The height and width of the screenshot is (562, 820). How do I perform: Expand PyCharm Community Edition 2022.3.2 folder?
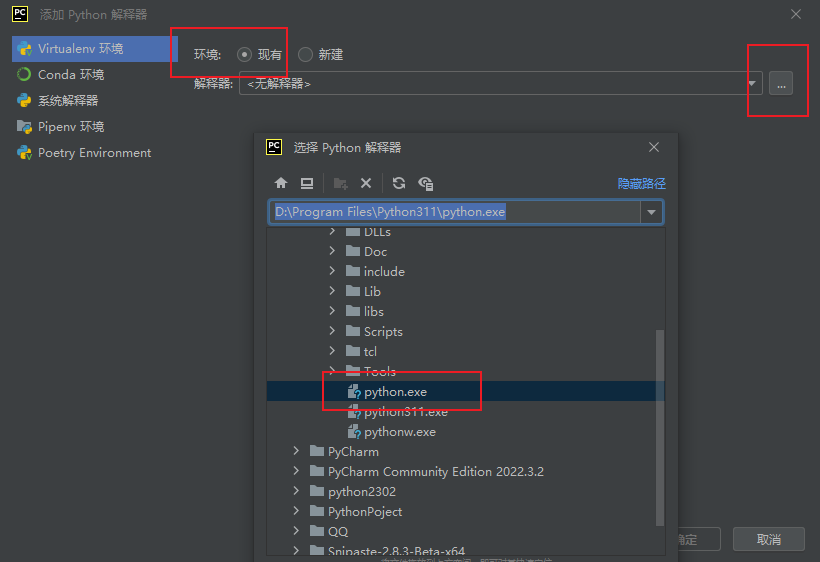click(x=296, y=471)
